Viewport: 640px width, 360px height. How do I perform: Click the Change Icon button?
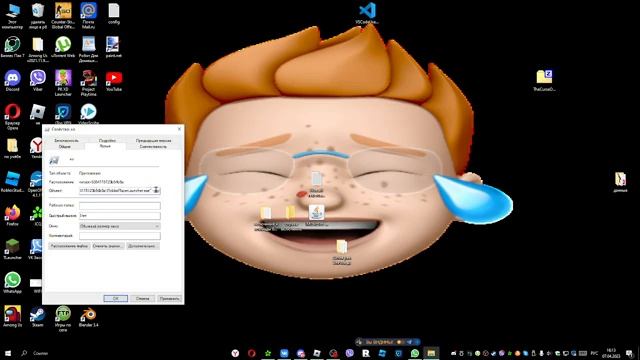pyautogui.click(x=108, y=246)
